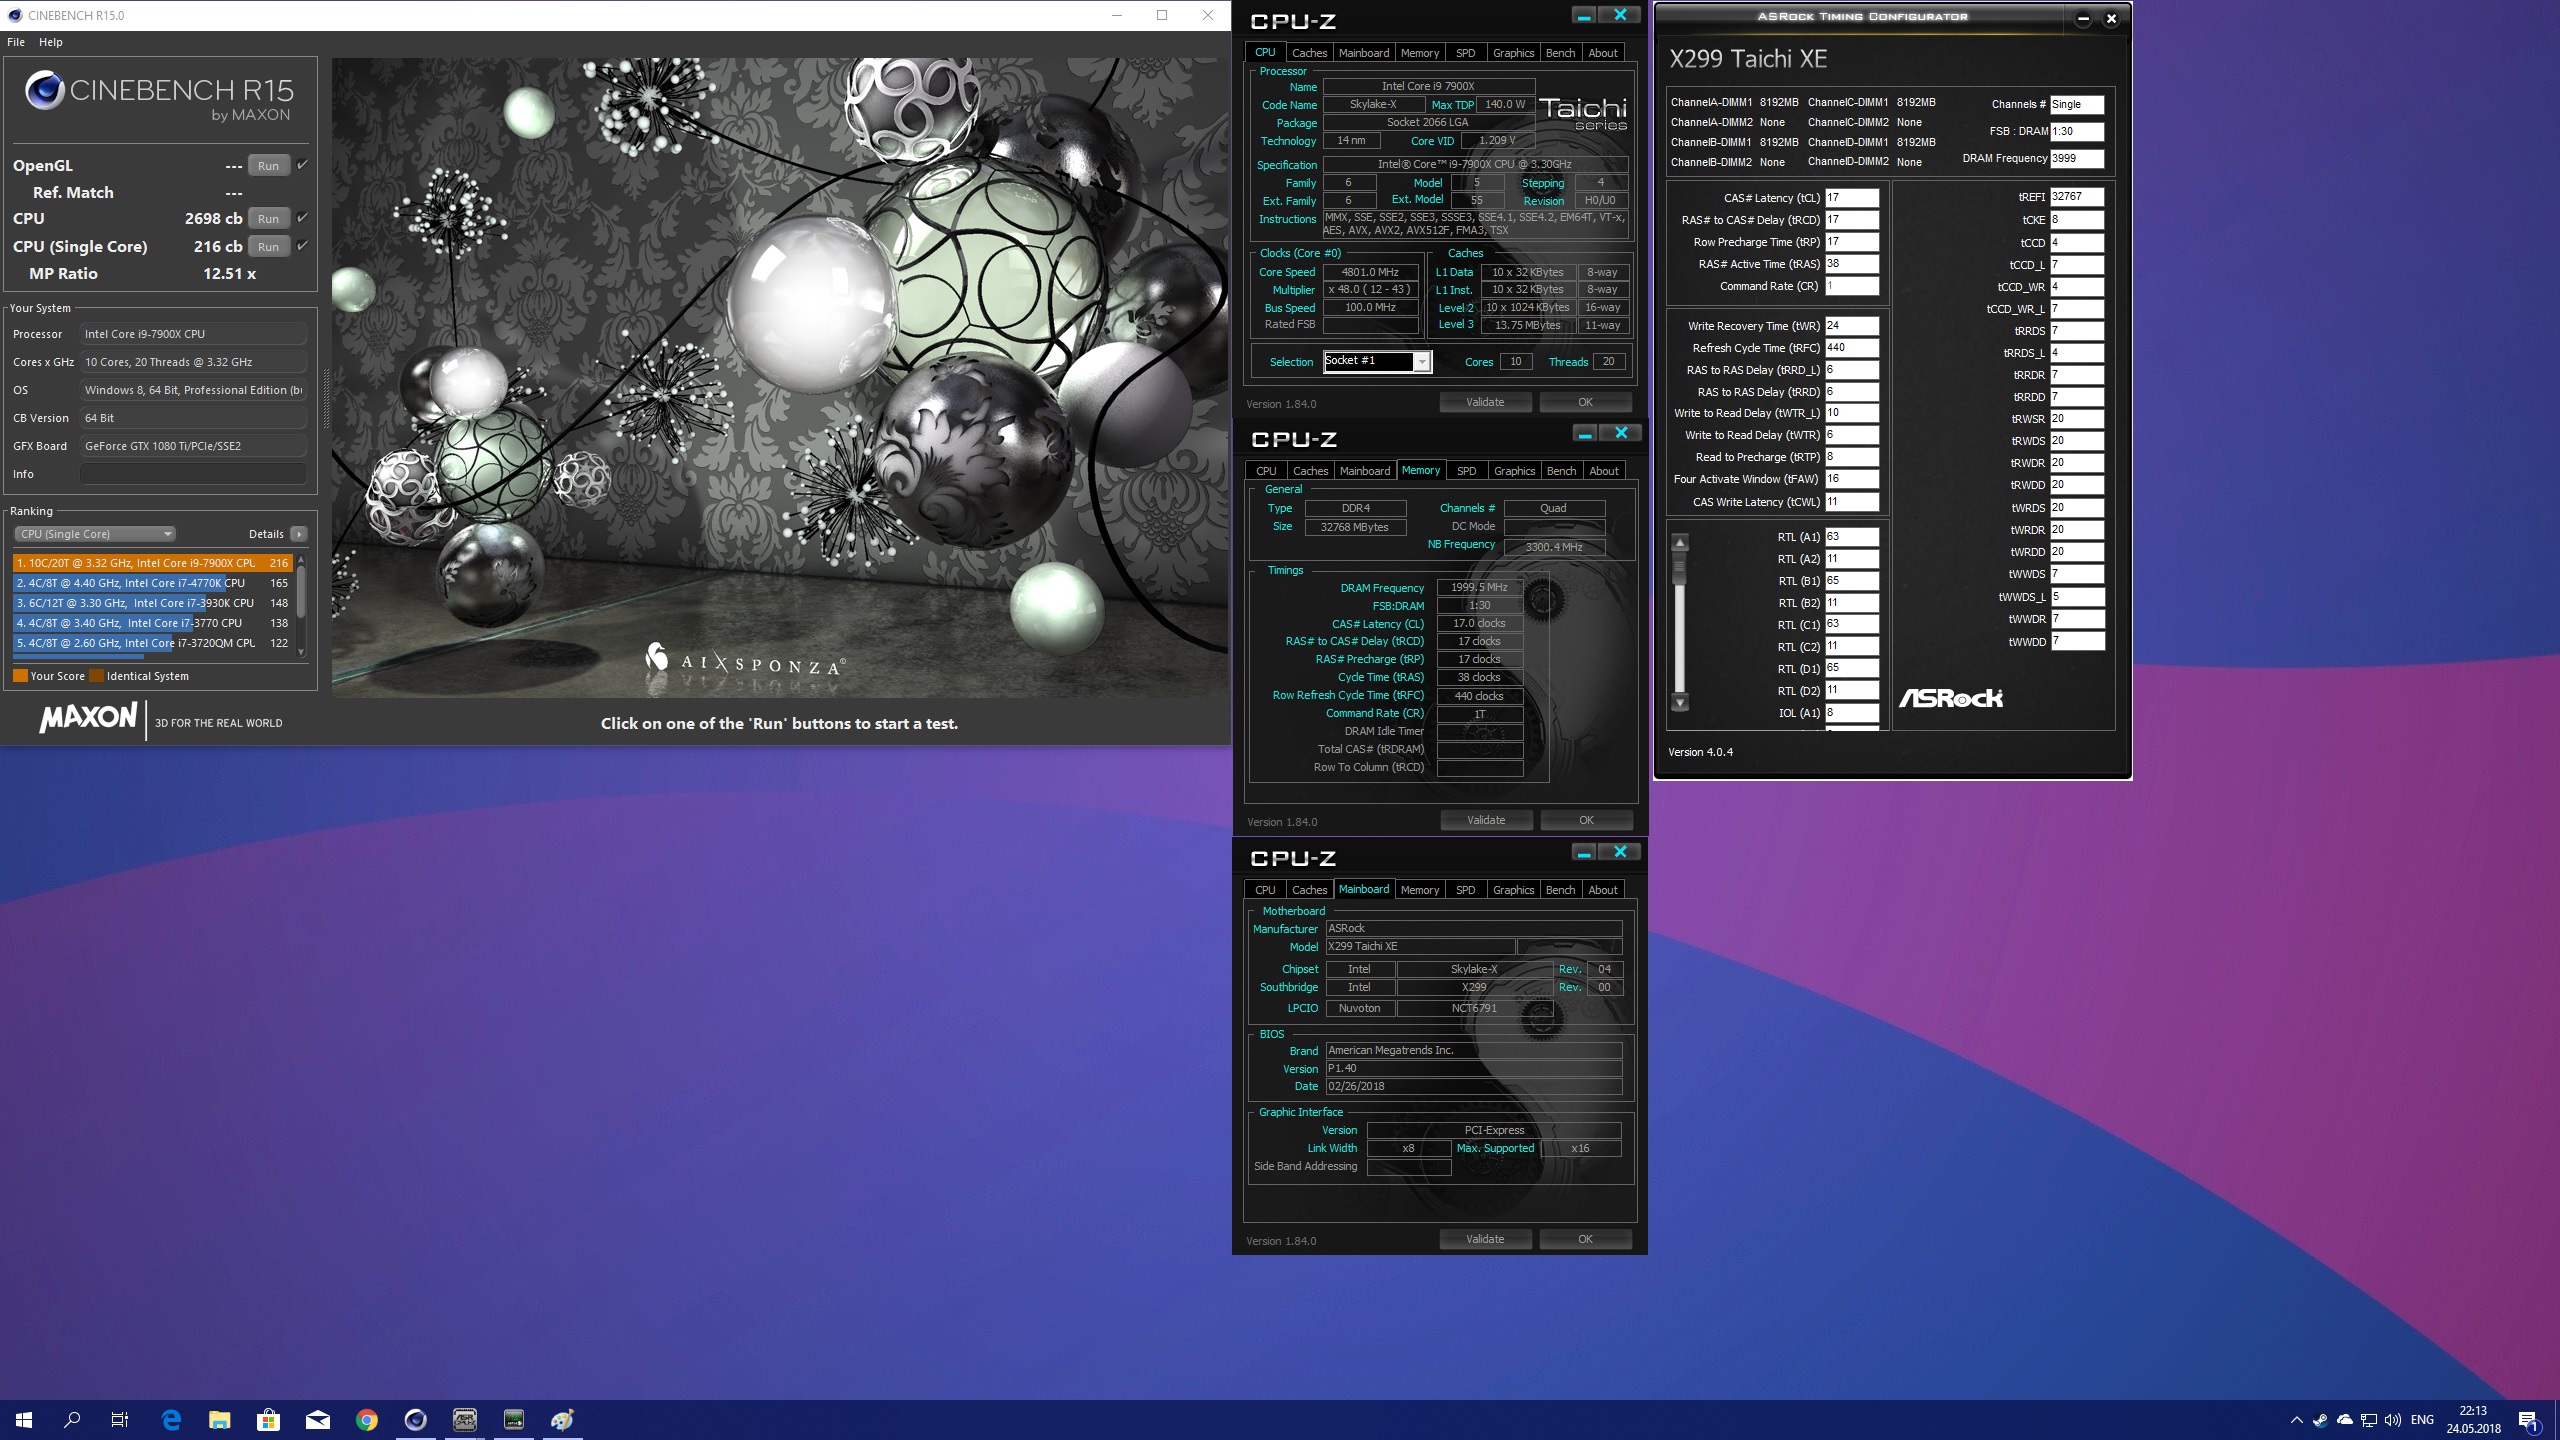Open Cinebench from the taskbar
Screen dimensions: 2560x1440
pos(416,1420)
